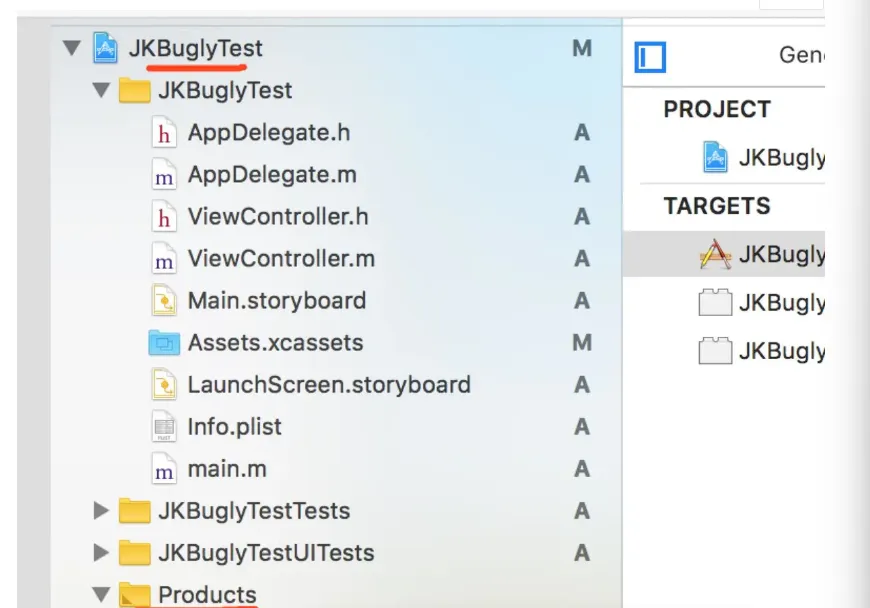Viewport: 870px width, 608px height.
Task: Click the AppDelegate.h header file icon
Action: (x=164, y=133)
